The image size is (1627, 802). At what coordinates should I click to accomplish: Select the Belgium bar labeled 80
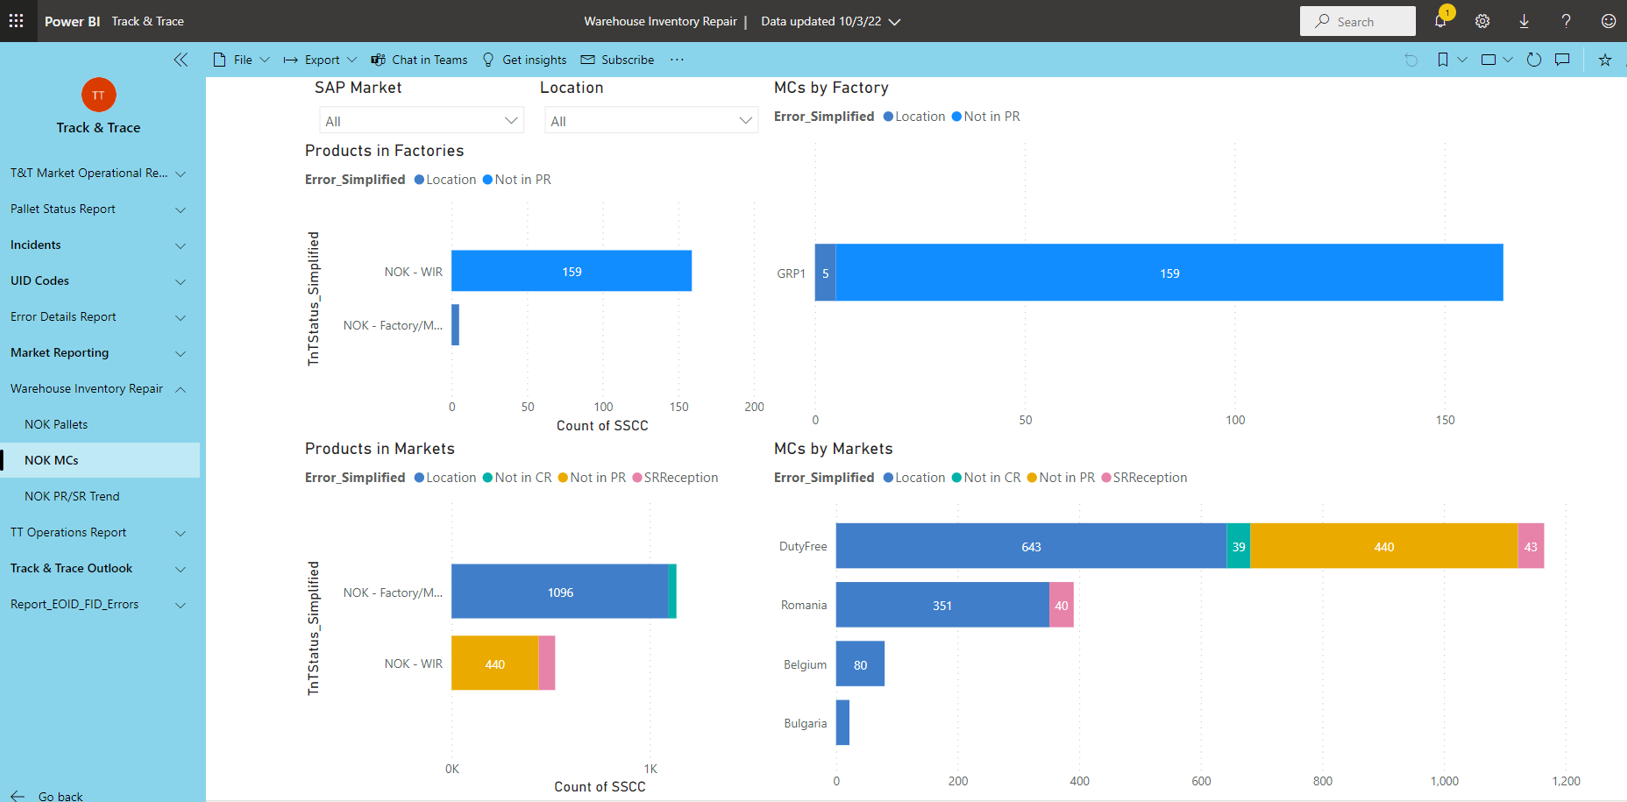pyautogui.click(x=860, y=664)
